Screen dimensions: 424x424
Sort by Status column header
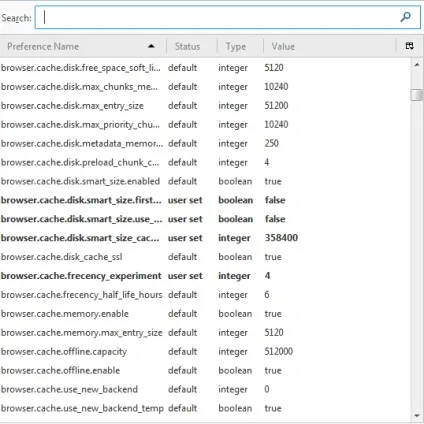tap(192, 46)
